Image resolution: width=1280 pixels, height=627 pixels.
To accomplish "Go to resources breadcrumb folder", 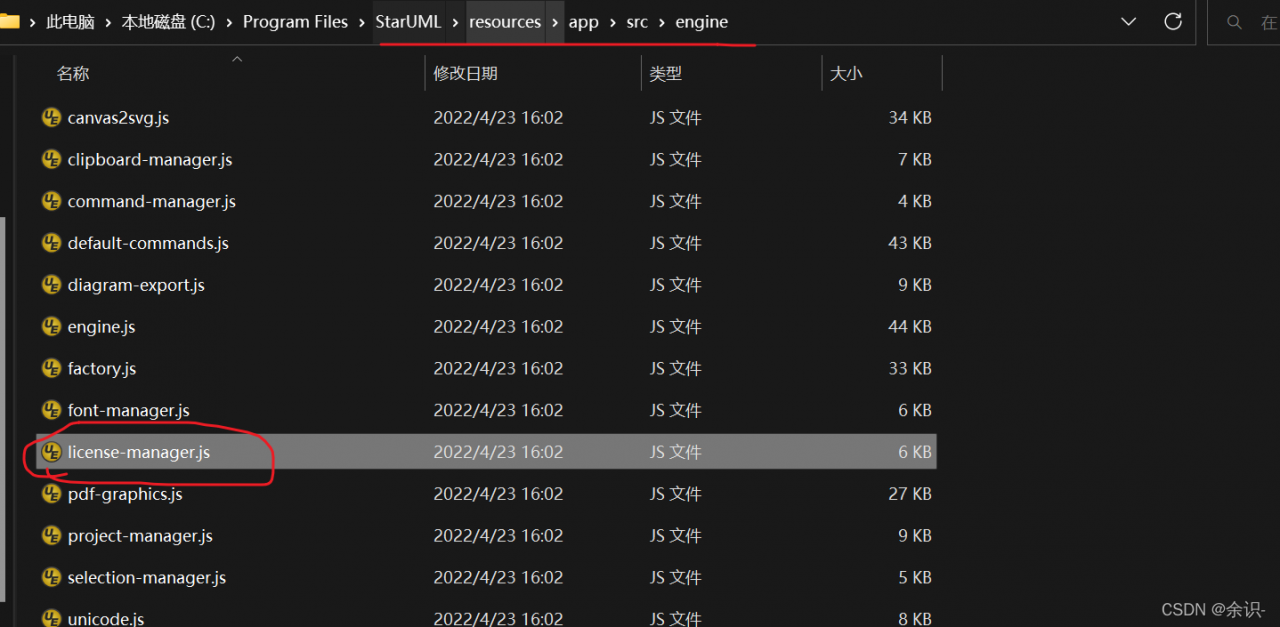I will click(x=505, y=22).
